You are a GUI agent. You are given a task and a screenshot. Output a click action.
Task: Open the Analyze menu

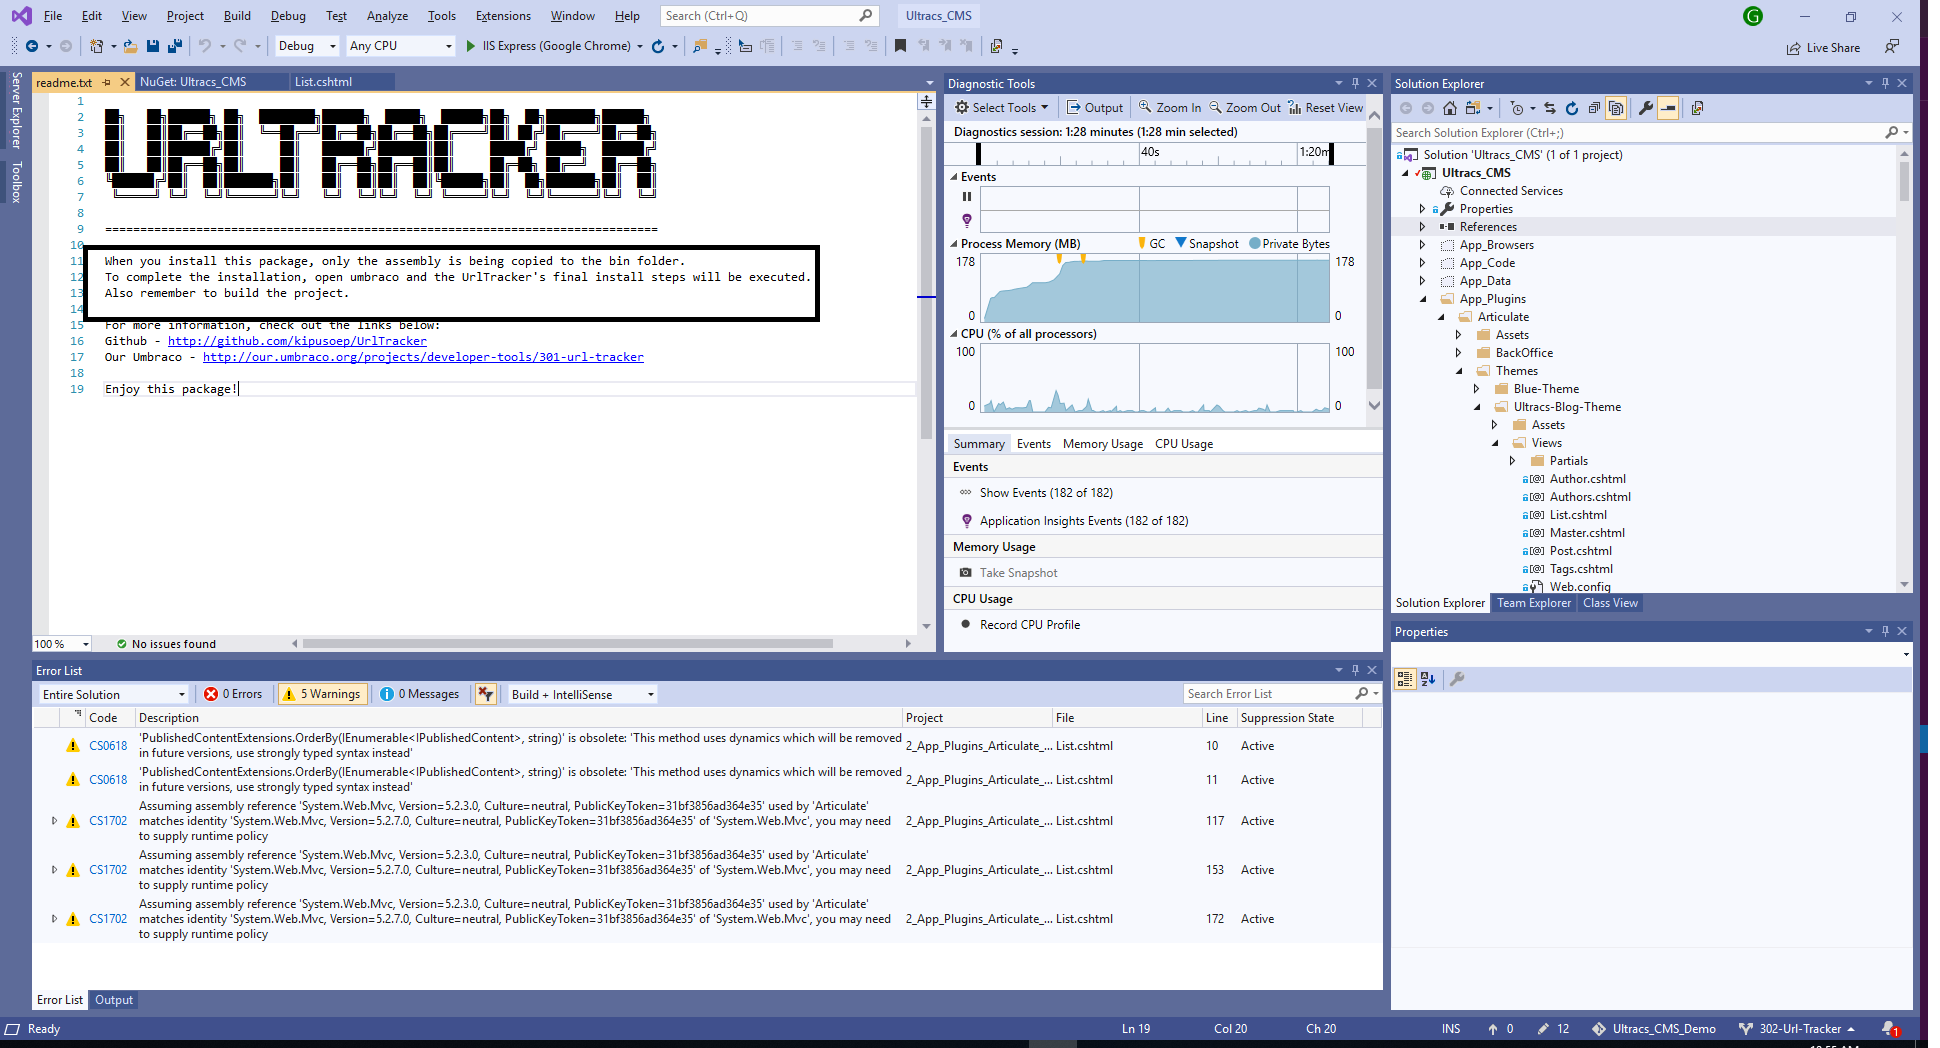[x=387, y=16]
